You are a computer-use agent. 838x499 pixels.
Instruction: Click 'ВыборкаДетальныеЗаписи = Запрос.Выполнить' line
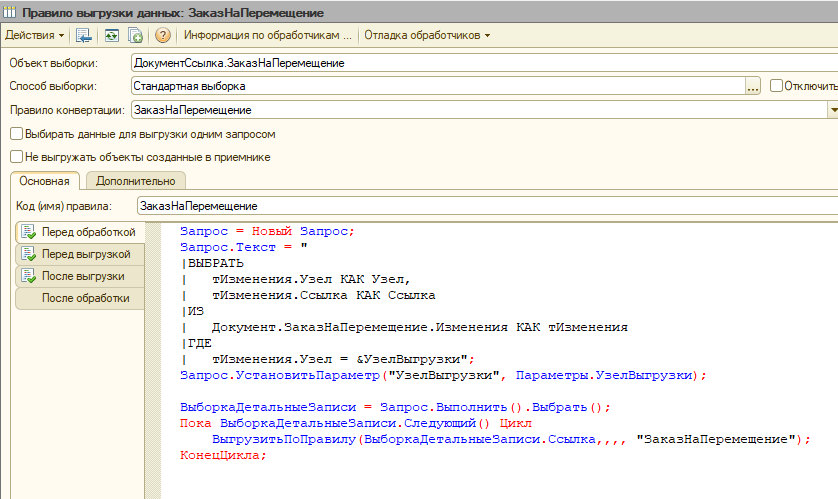395,408
